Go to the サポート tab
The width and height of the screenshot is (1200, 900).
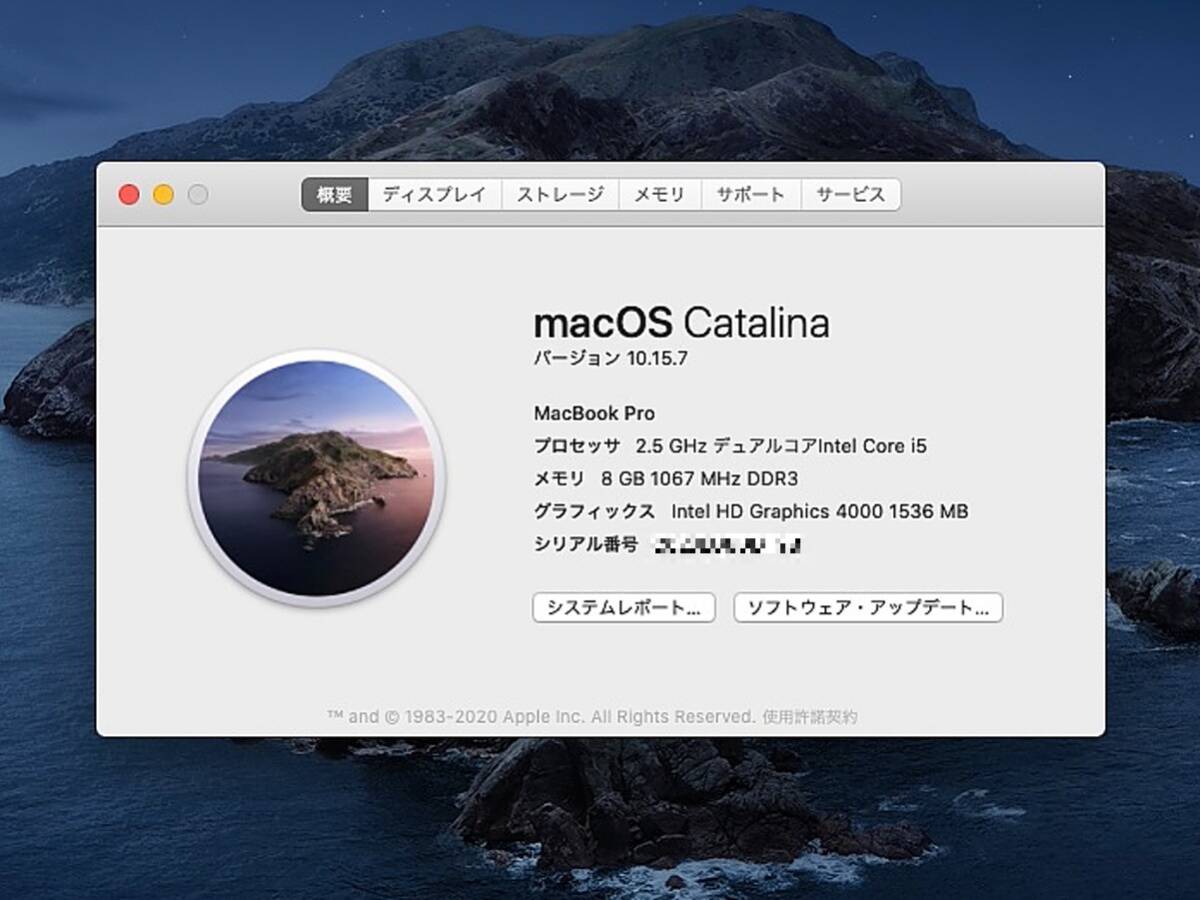point(751,195)
